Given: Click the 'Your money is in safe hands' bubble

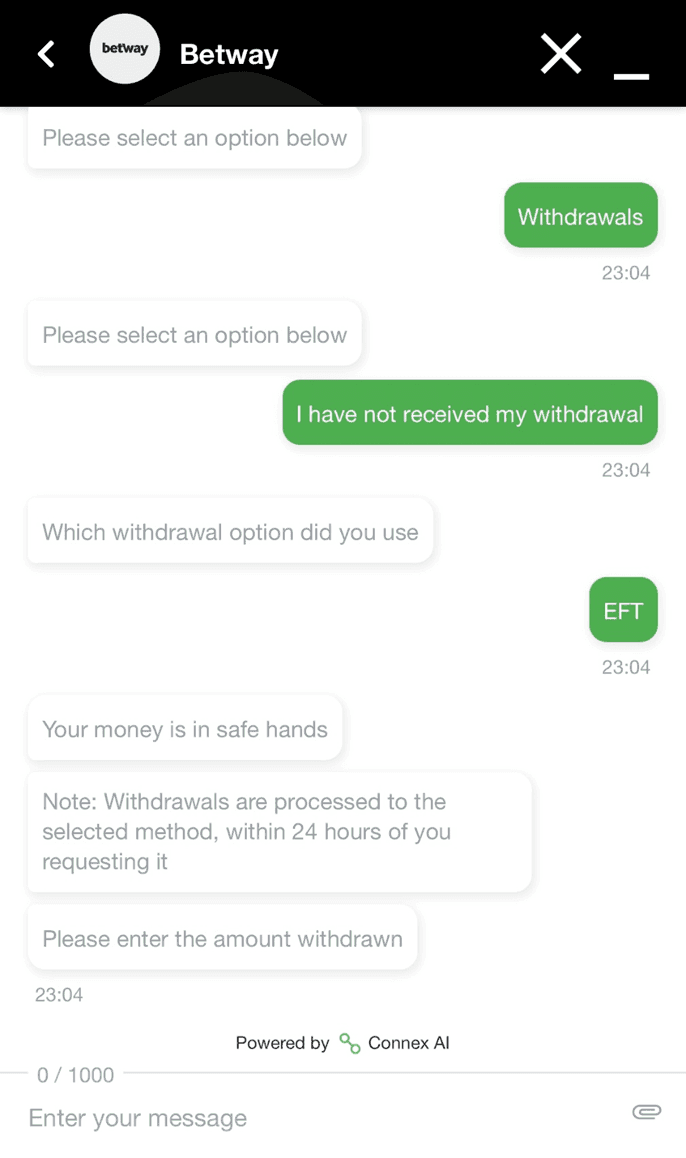Looking at the screenshot, I should coord(185,729).
